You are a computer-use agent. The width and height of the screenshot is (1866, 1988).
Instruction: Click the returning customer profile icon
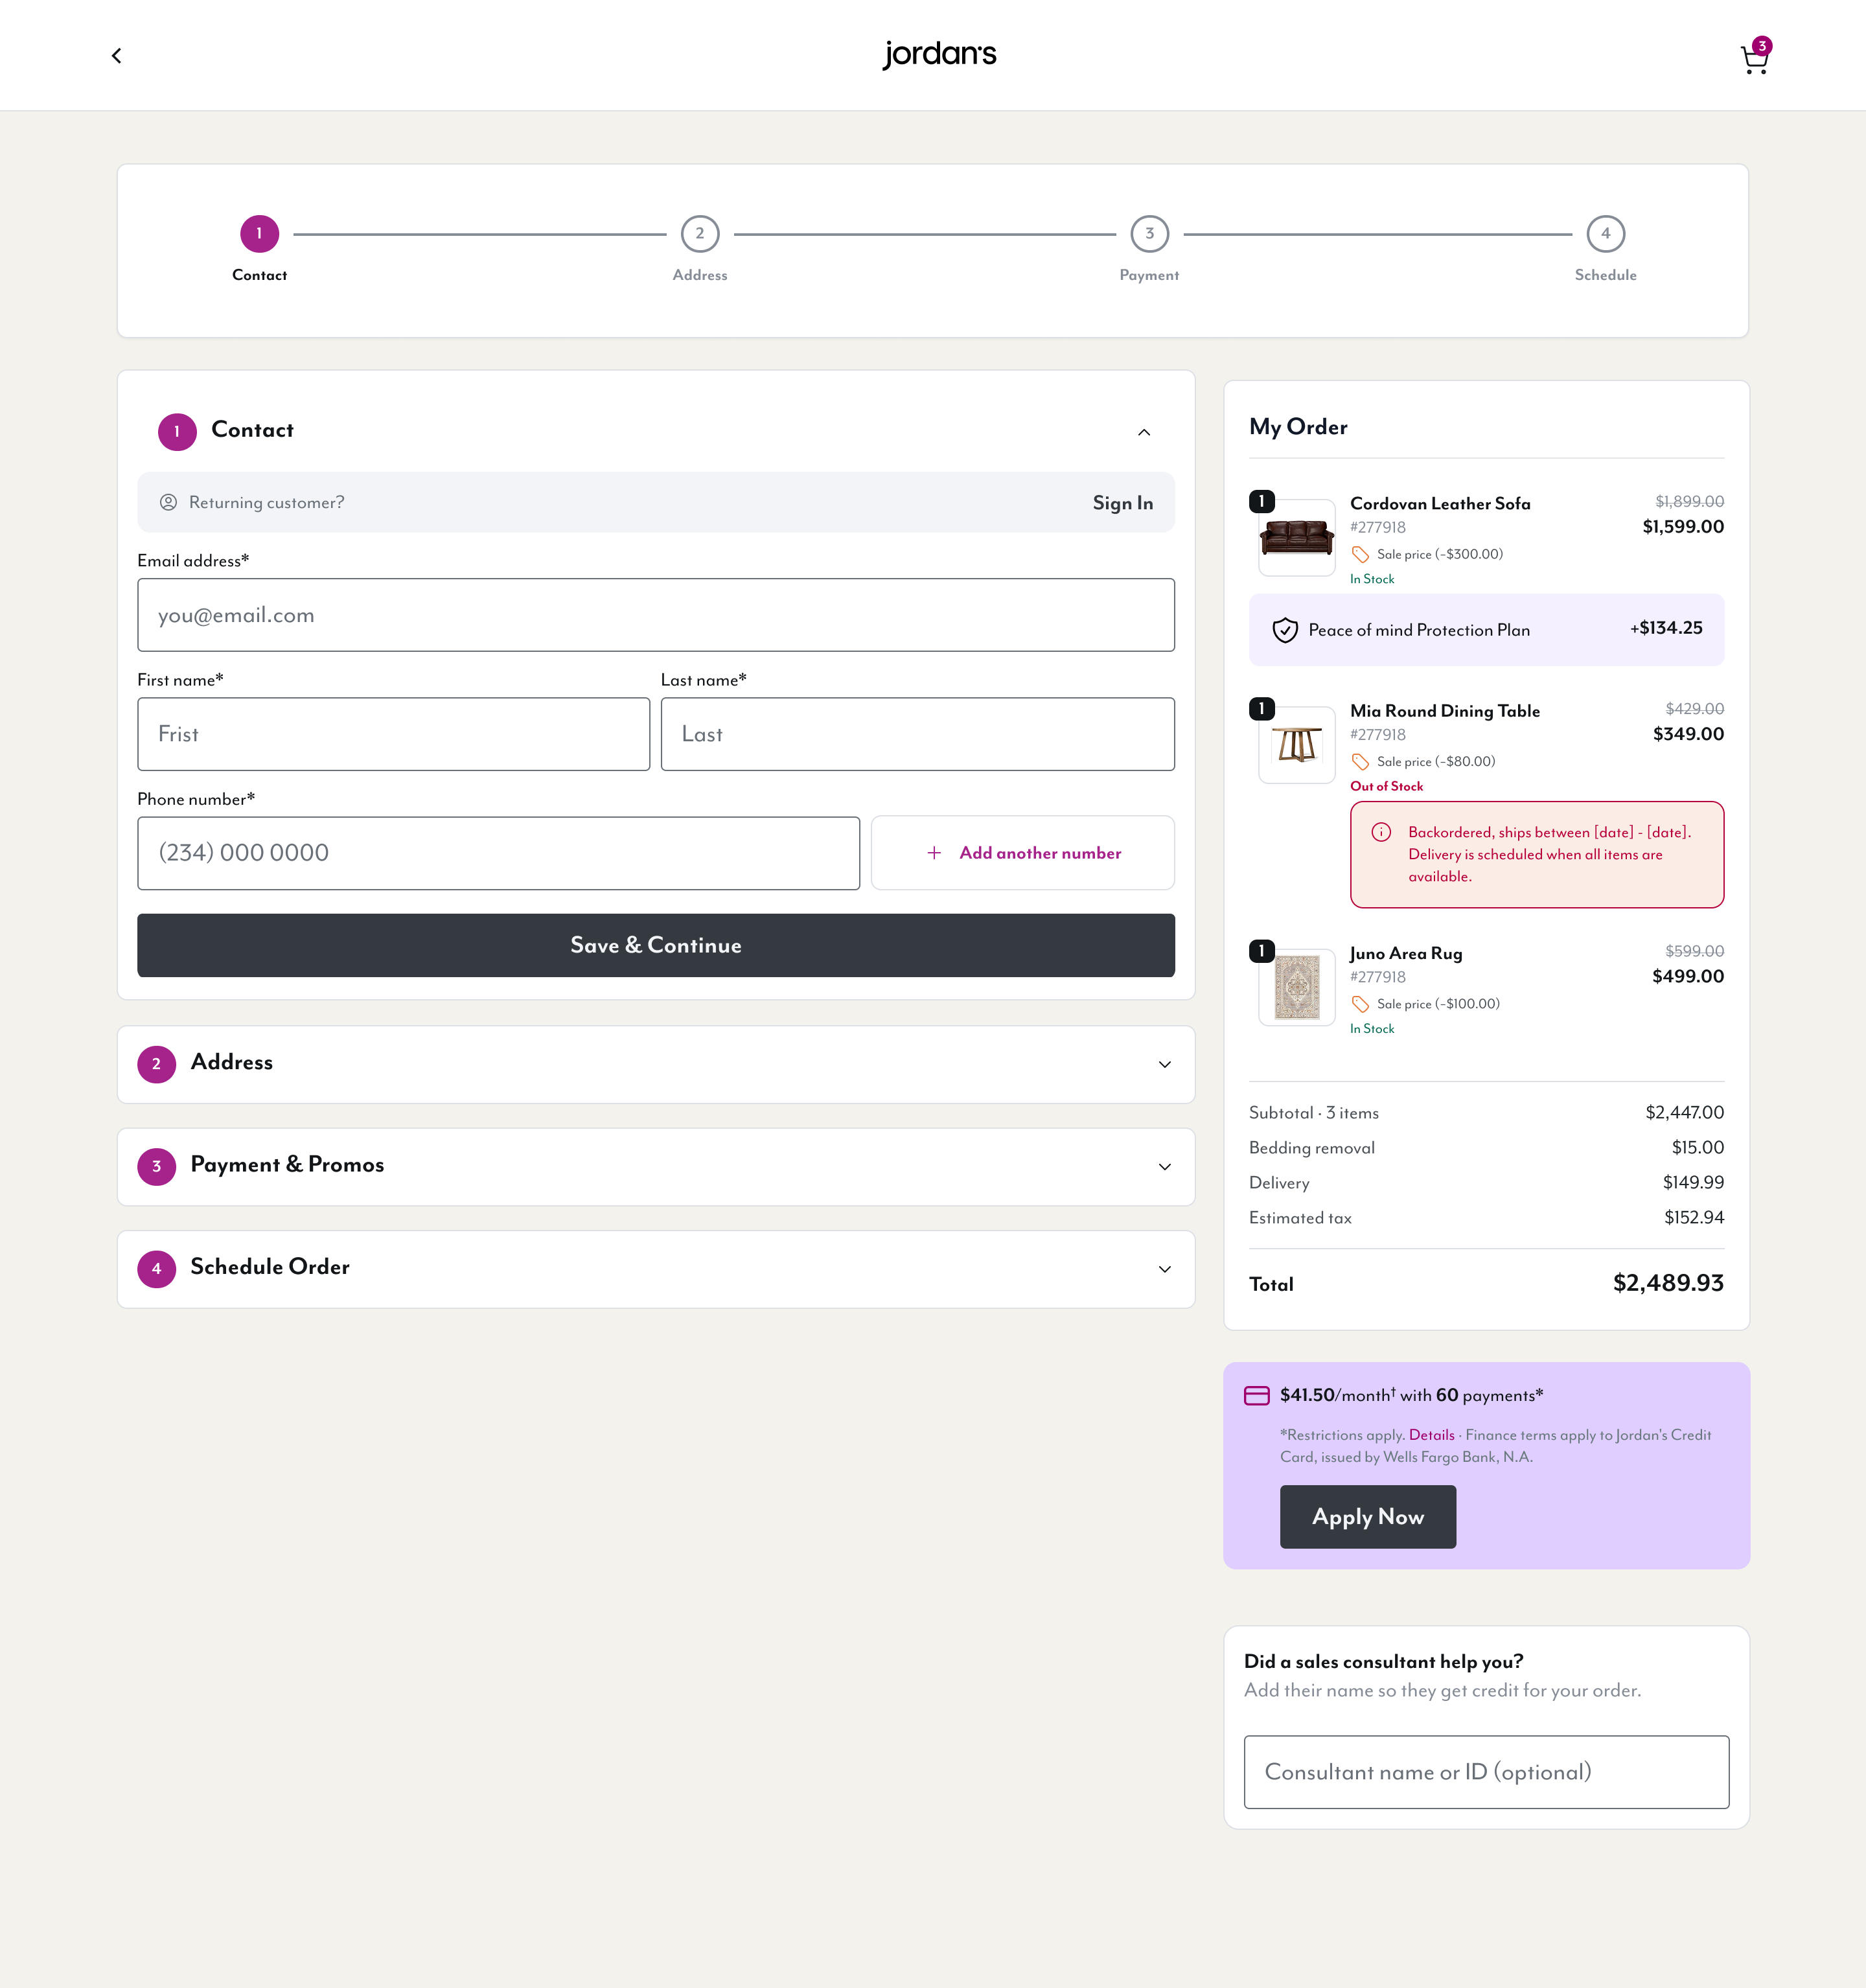pyautogui.click(x=169, y=503)
